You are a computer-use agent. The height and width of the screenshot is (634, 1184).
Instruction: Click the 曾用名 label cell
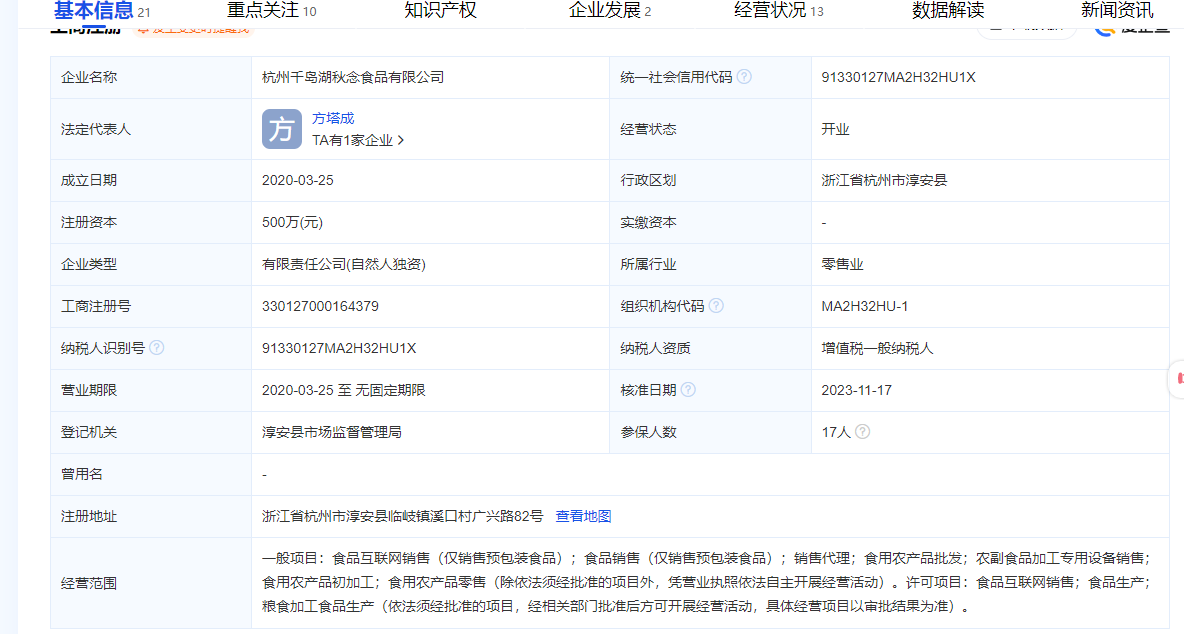[151, 474]
